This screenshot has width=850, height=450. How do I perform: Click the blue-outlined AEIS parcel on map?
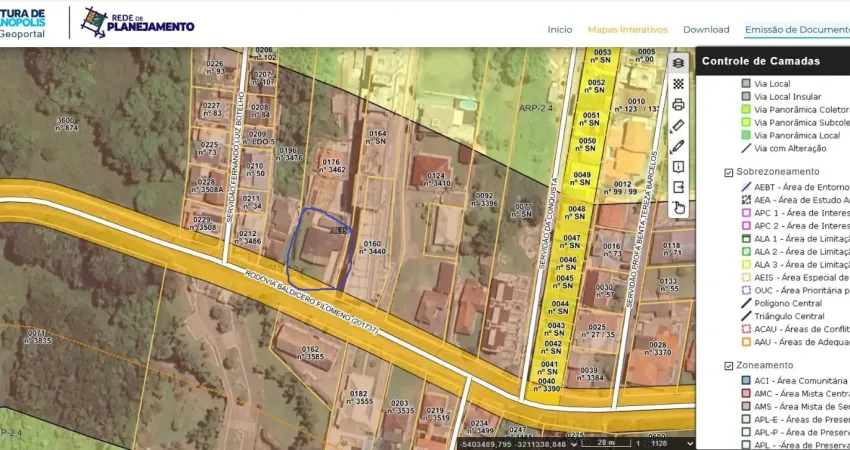(x=320, y=248)
